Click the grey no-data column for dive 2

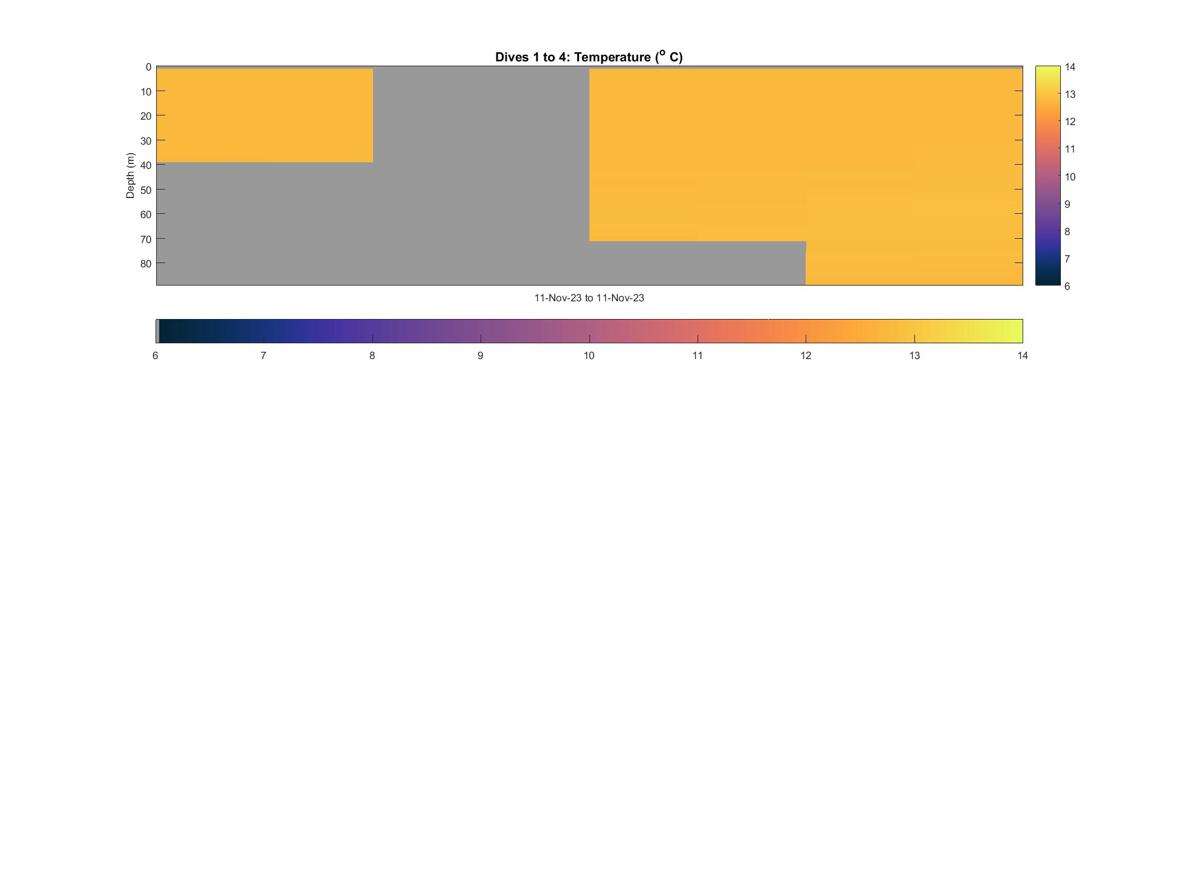(481, 175)
